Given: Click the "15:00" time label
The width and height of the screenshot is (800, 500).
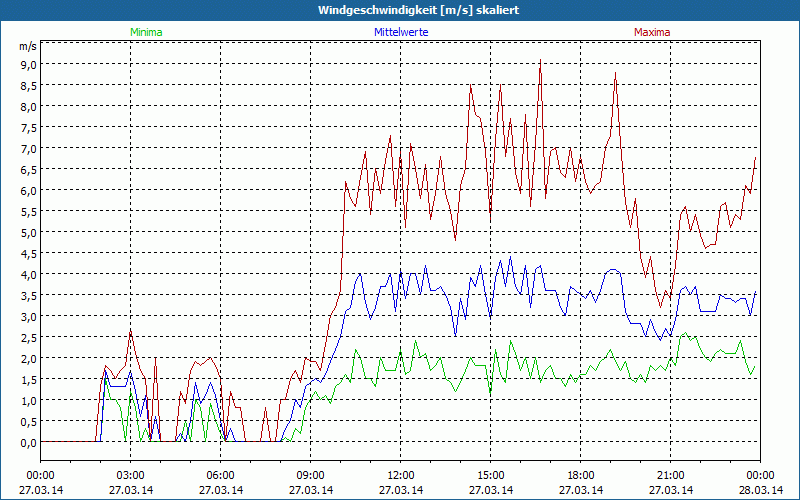Looking at the screenshot, I should tap(491, 476).
